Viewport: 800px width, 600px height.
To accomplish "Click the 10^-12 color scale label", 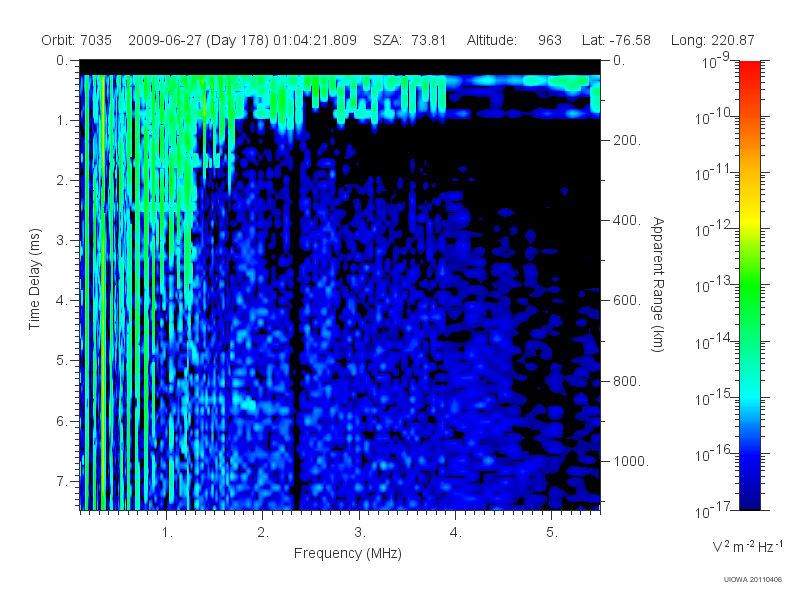I will click(x=714, y=229).
